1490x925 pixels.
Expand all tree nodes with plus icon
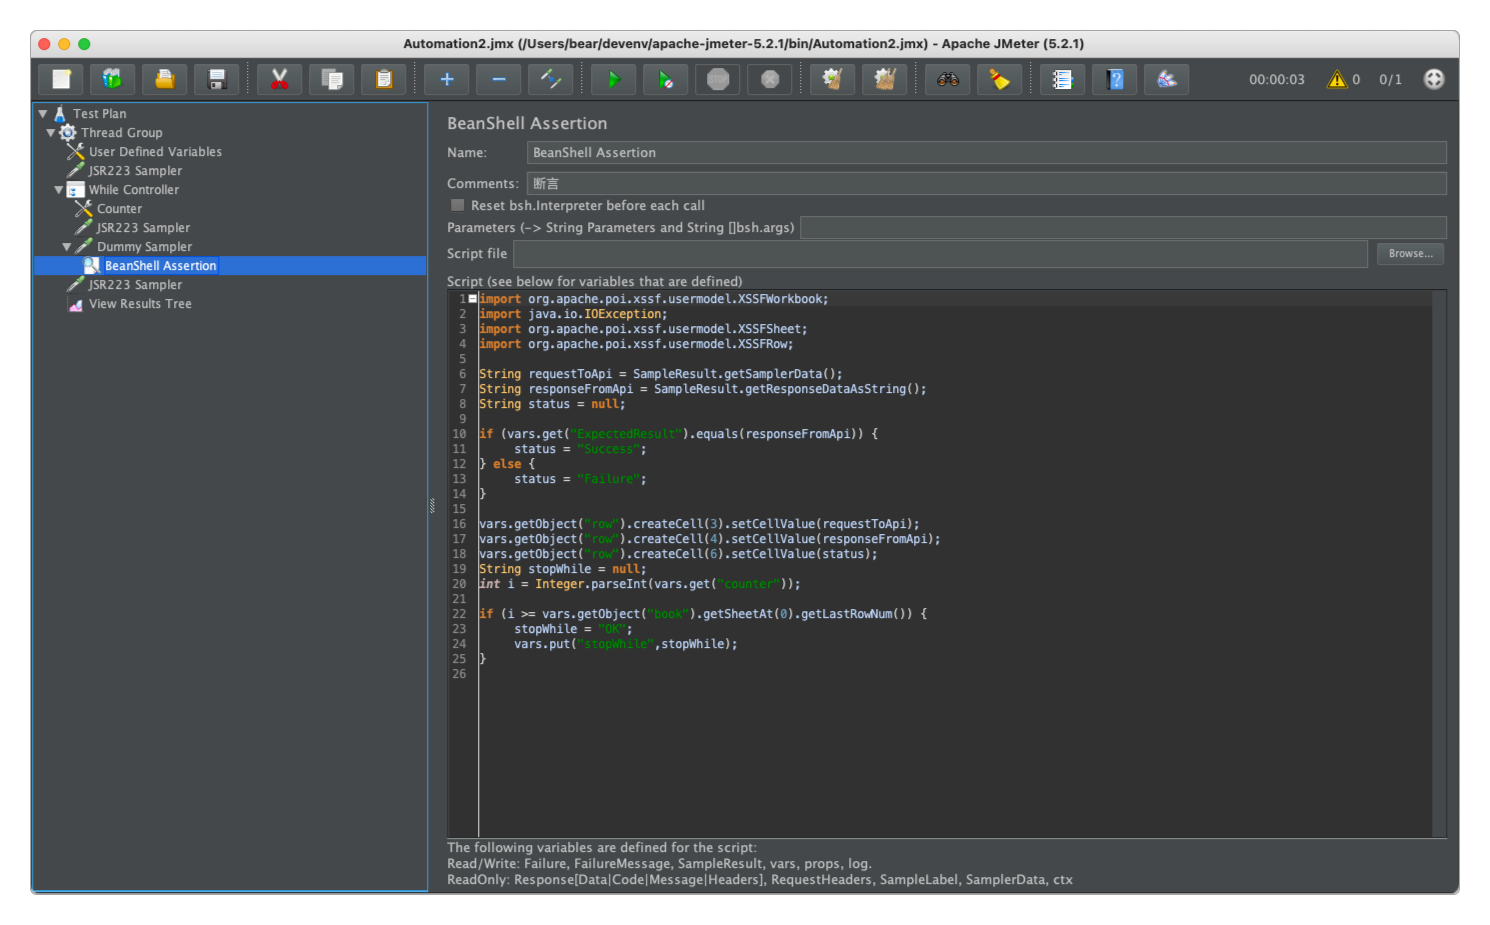pos(447,79)
